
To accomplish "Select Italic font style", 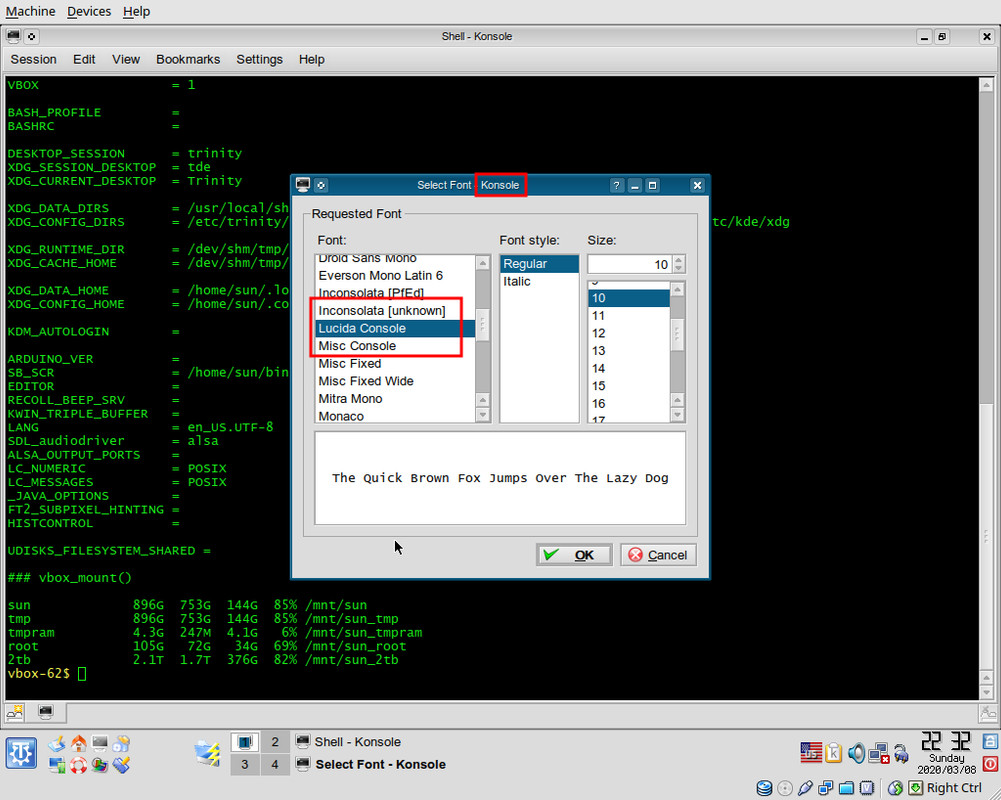I will pos(539,282).
